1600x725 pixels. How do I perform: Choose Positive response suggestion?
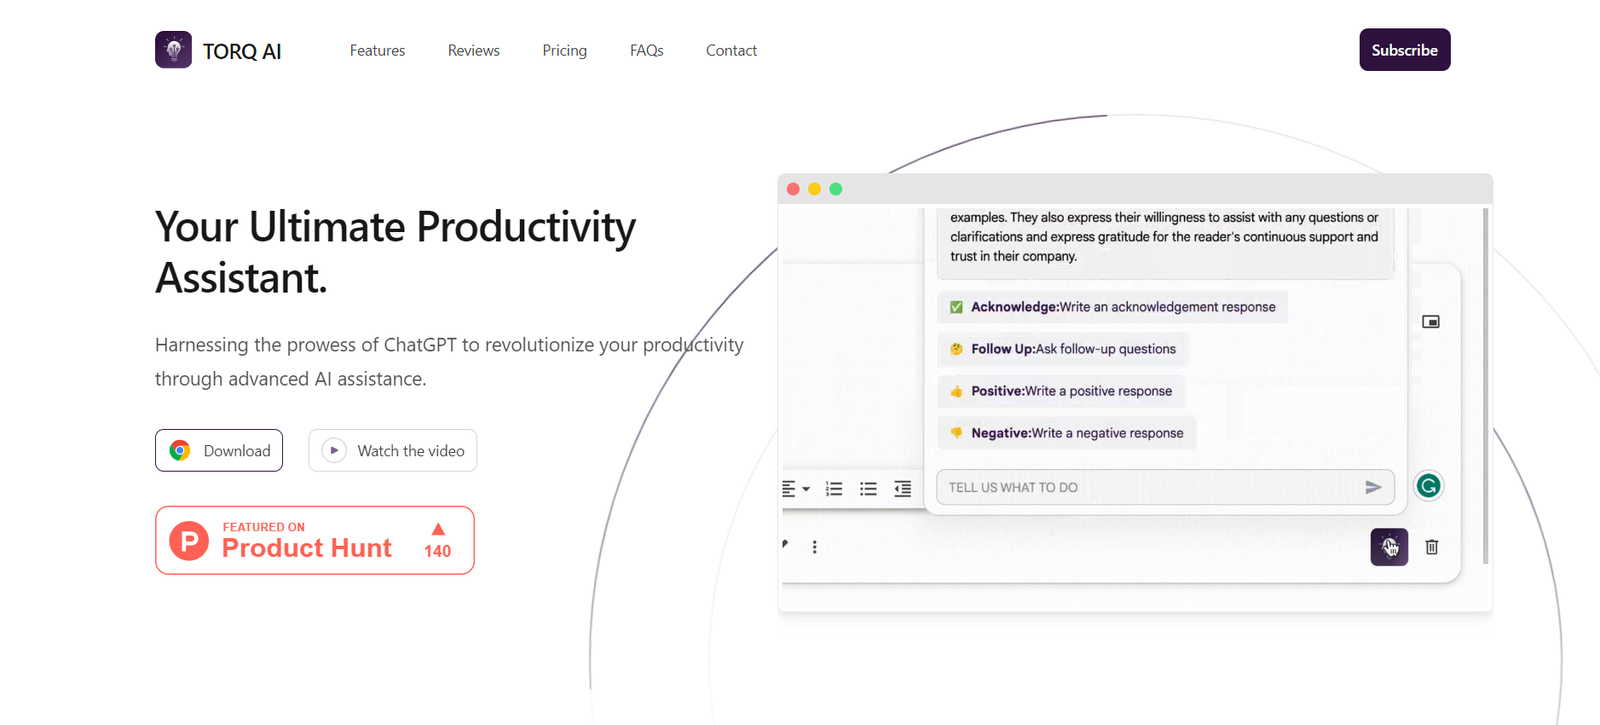pos(1061,391)
